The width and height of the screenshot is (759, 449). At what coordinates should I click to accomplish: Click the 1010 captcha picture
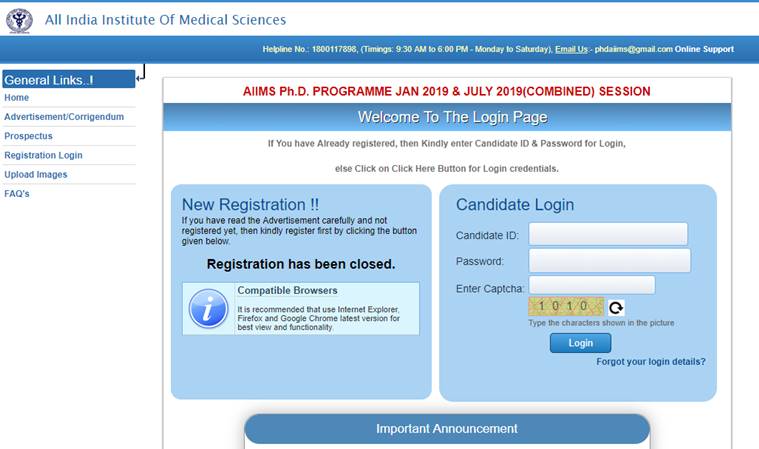(566, 306)
